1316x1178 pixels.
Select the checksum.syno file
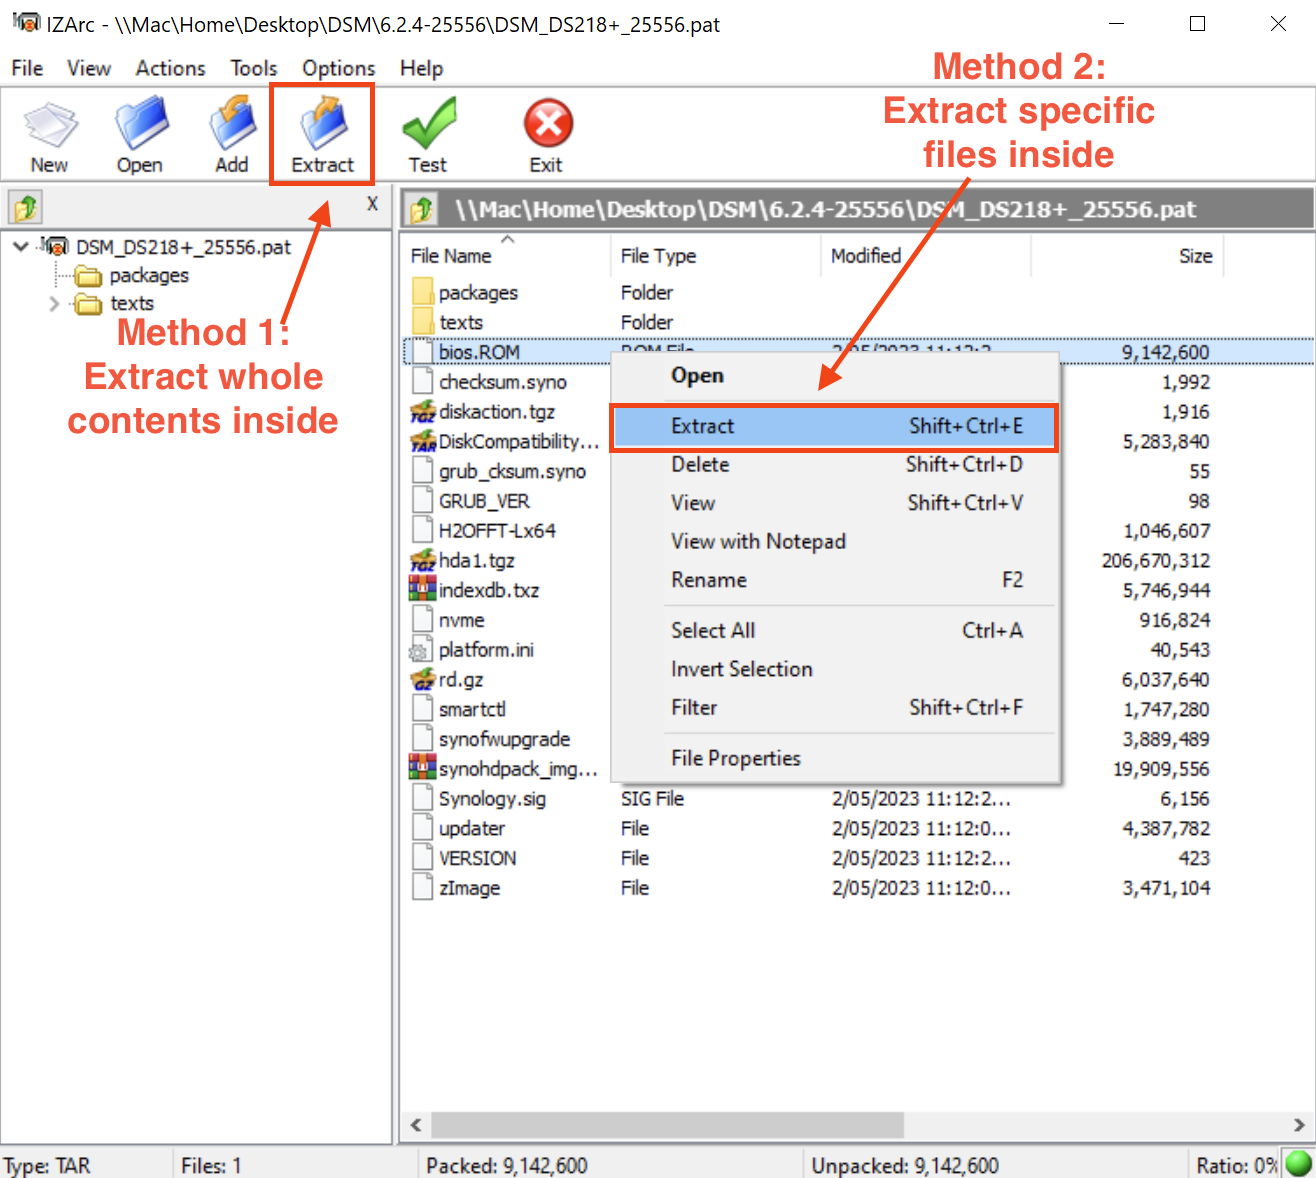(502, 382)
